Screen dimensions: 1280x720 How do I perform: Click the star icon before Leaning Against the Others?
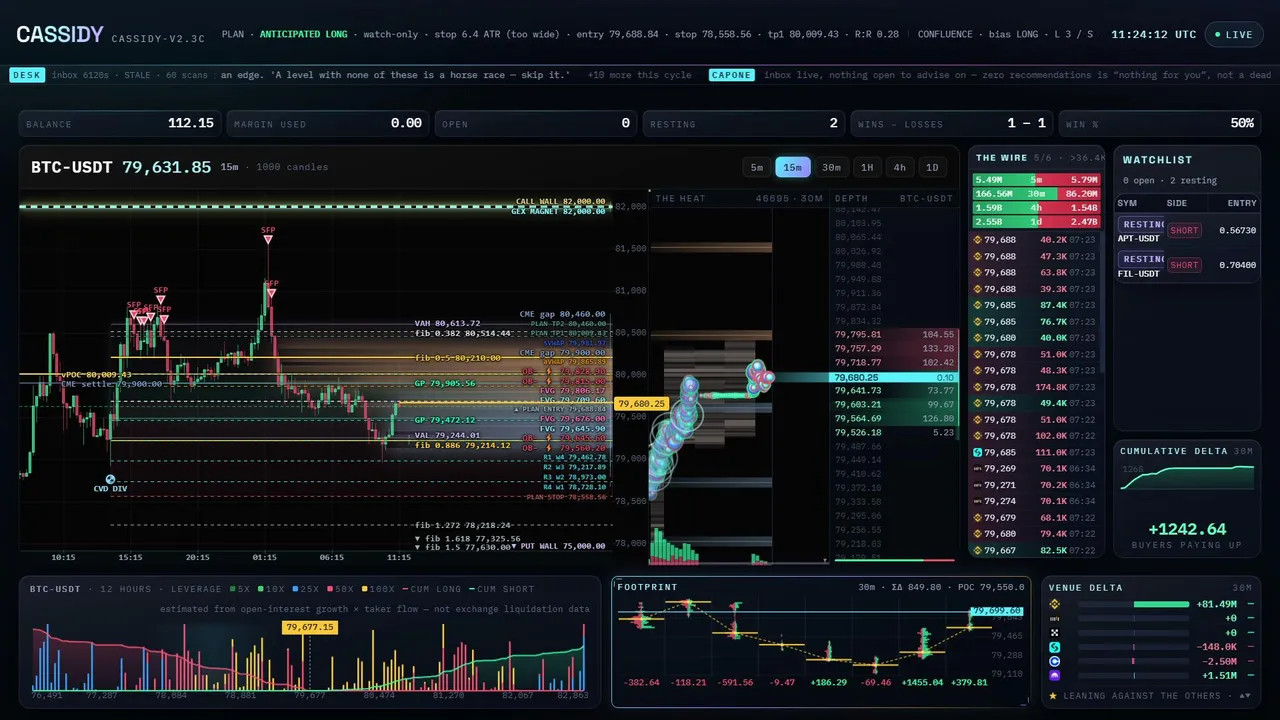coord(1053,695)
